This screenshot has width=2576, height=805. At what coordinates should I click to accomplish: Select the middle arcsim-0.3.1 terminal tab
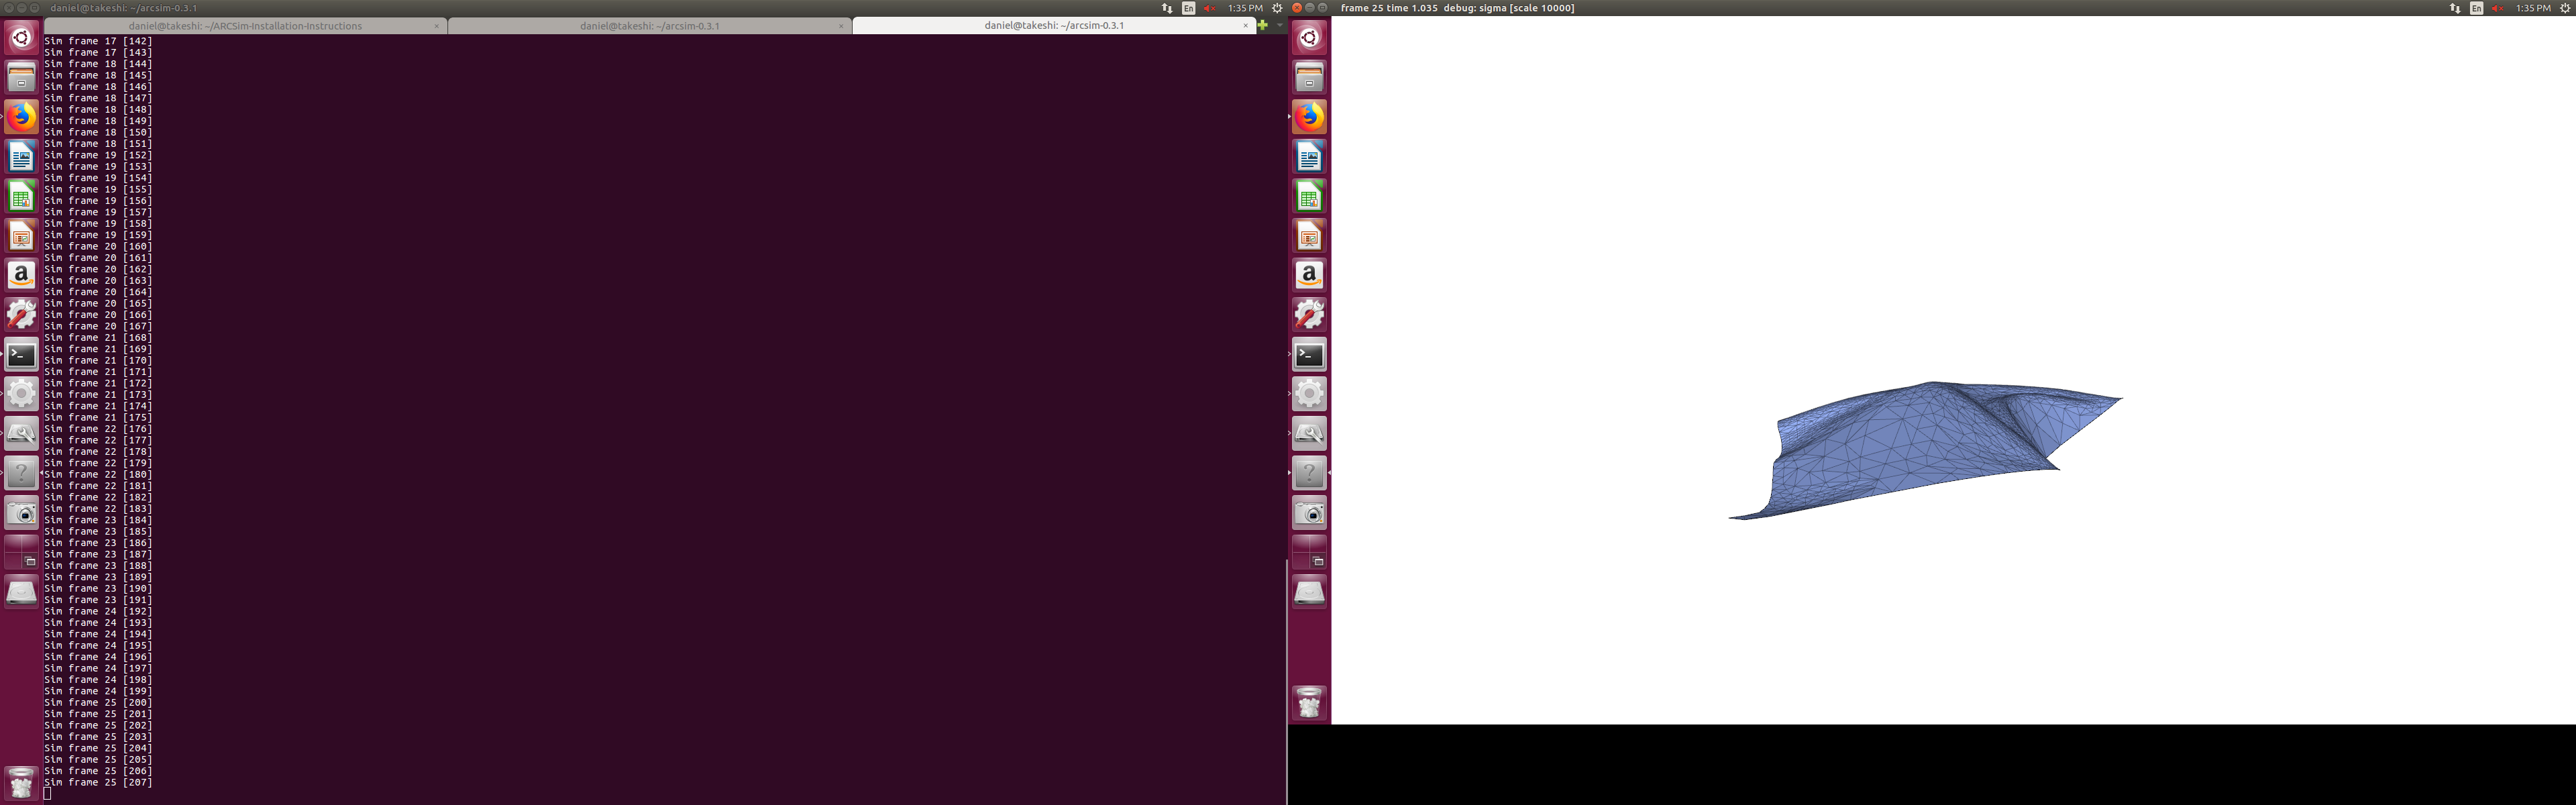[649, 26]
